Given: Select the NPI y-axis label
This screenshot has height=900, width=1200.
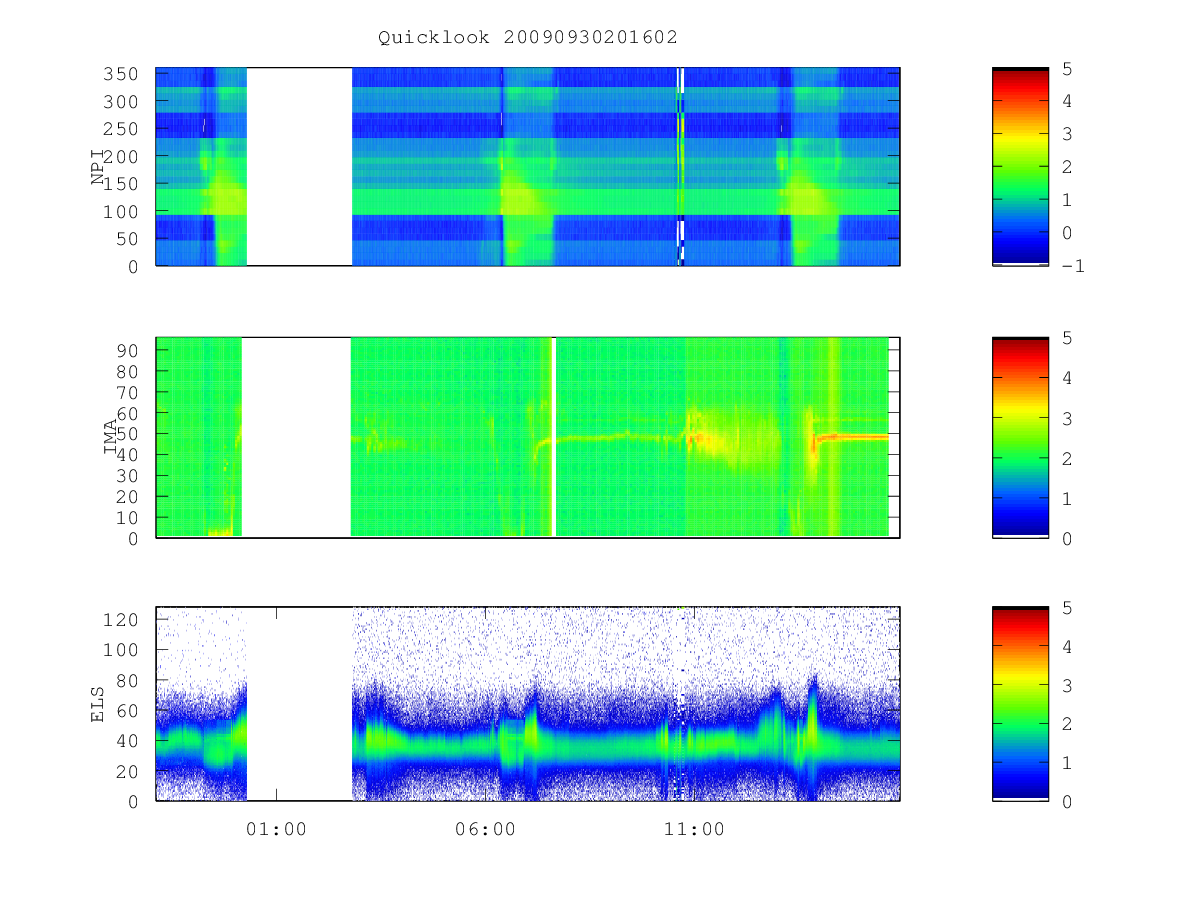Looking at the screenshot, I should click(99, 167).
